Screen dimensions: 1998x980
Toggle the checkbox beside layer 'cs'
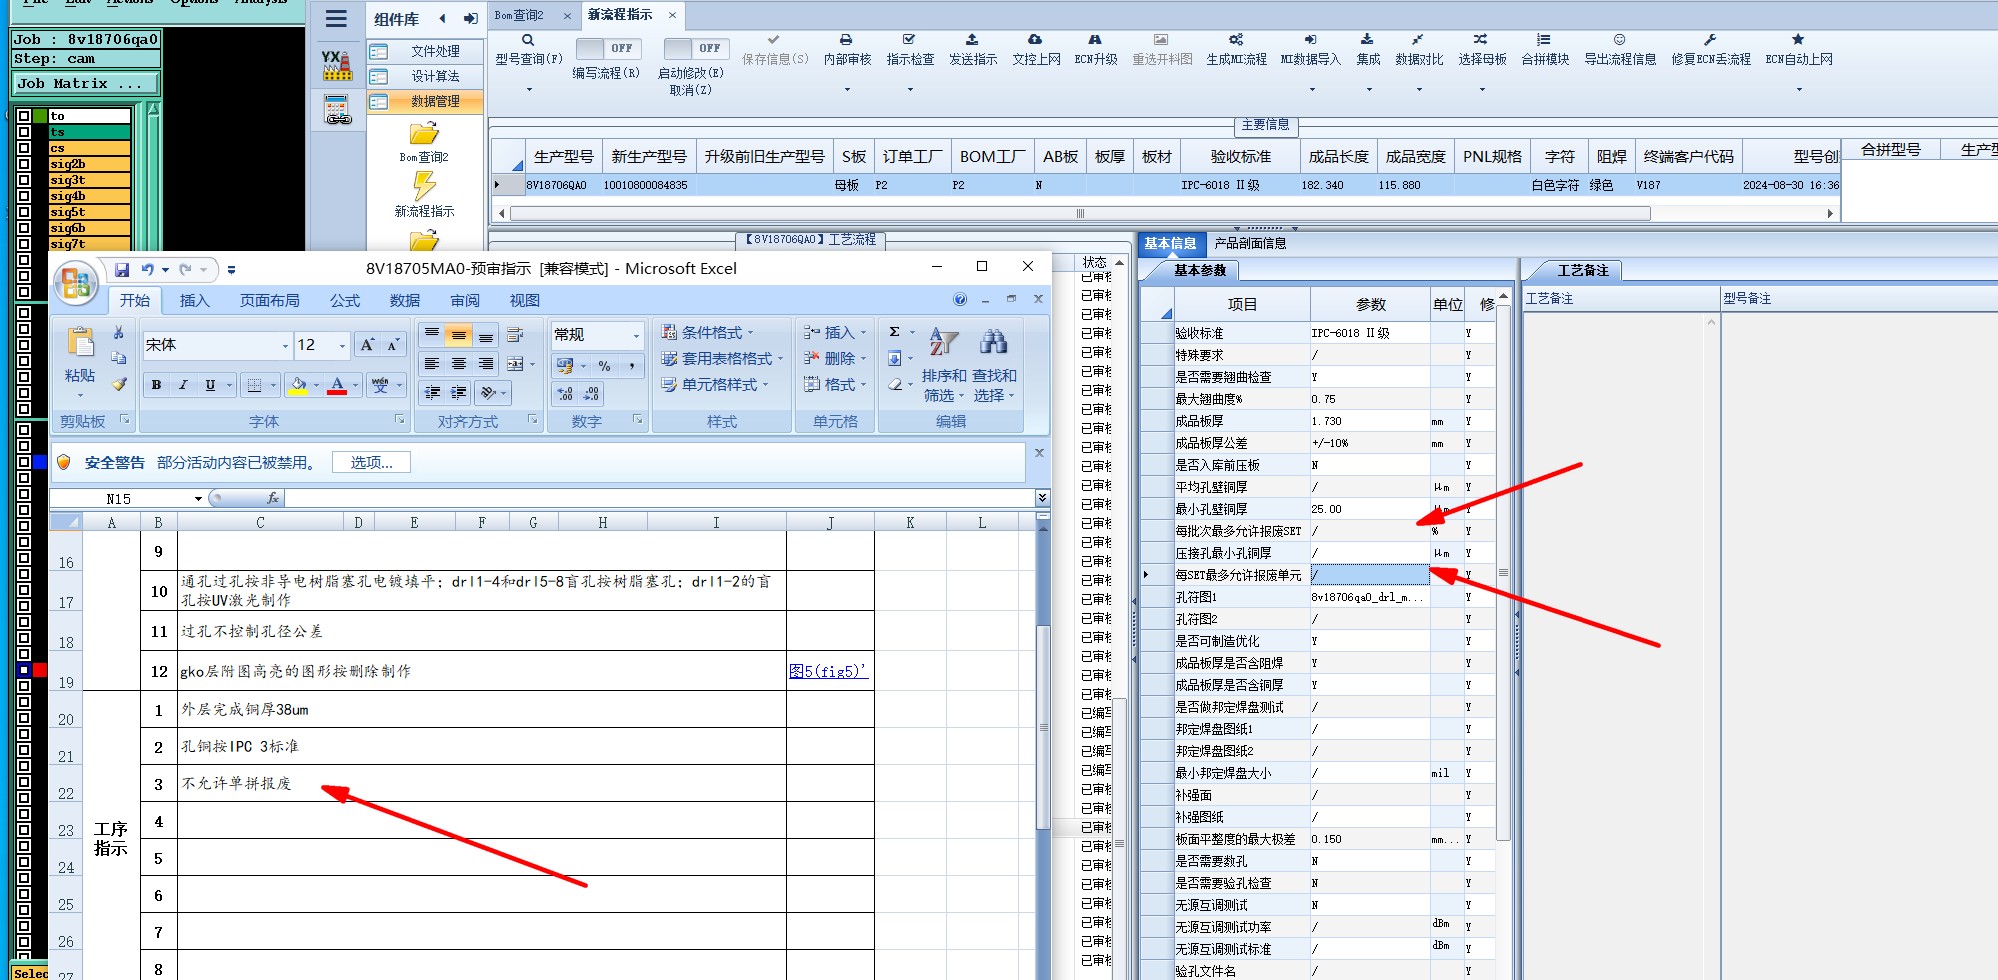(24, 148)
